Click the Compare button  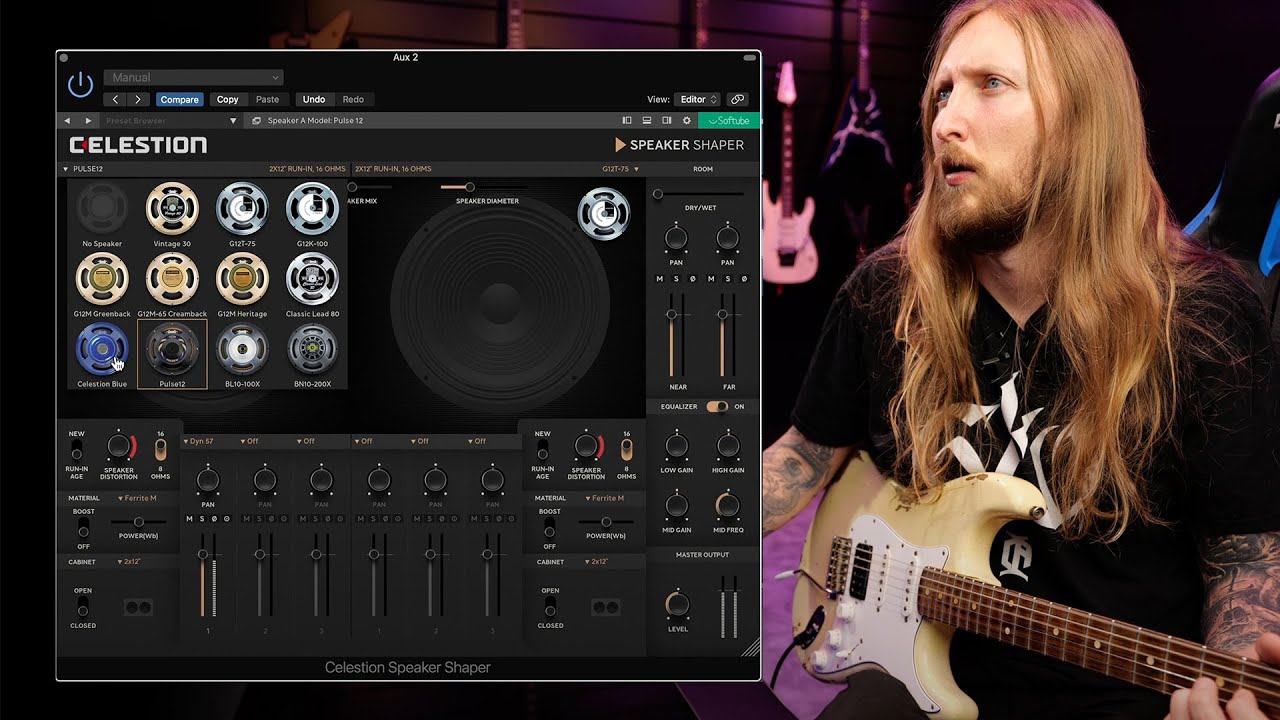tap(179, 99)
